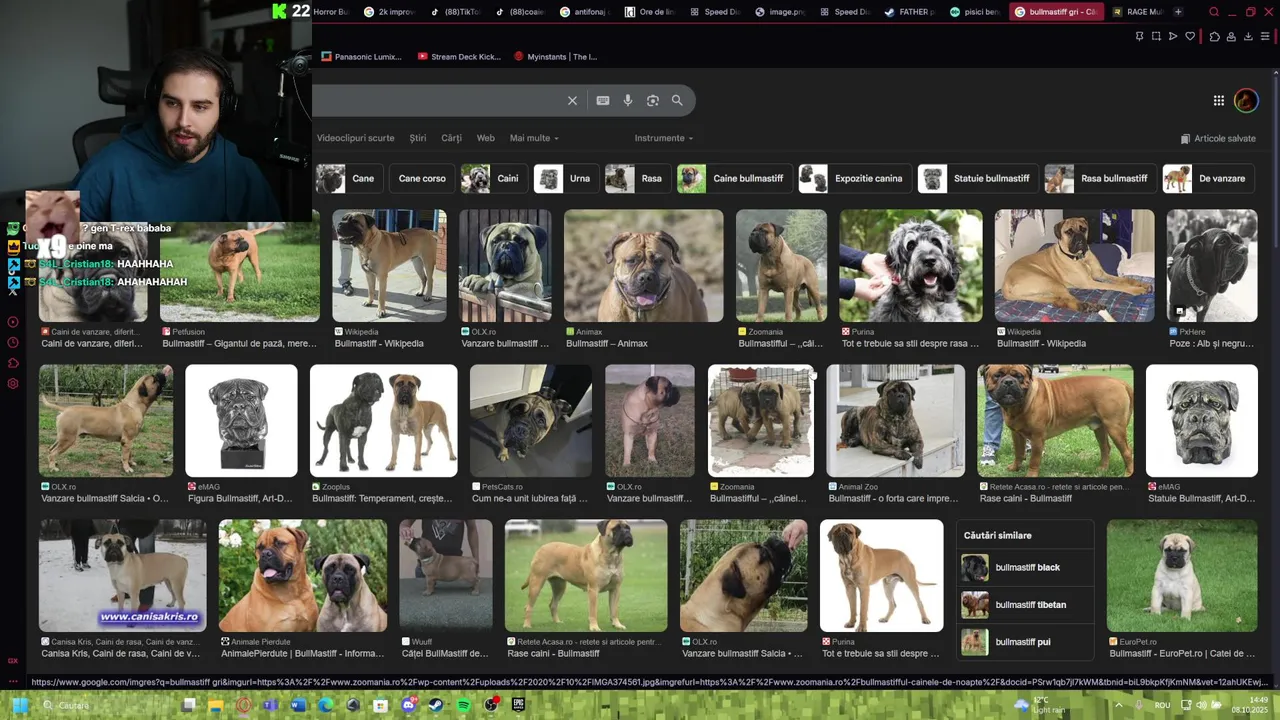Screen dimensions: 1280x720
Task: Filter by the Statuie bullmastiff chip
Action: (x=978, y=179)
